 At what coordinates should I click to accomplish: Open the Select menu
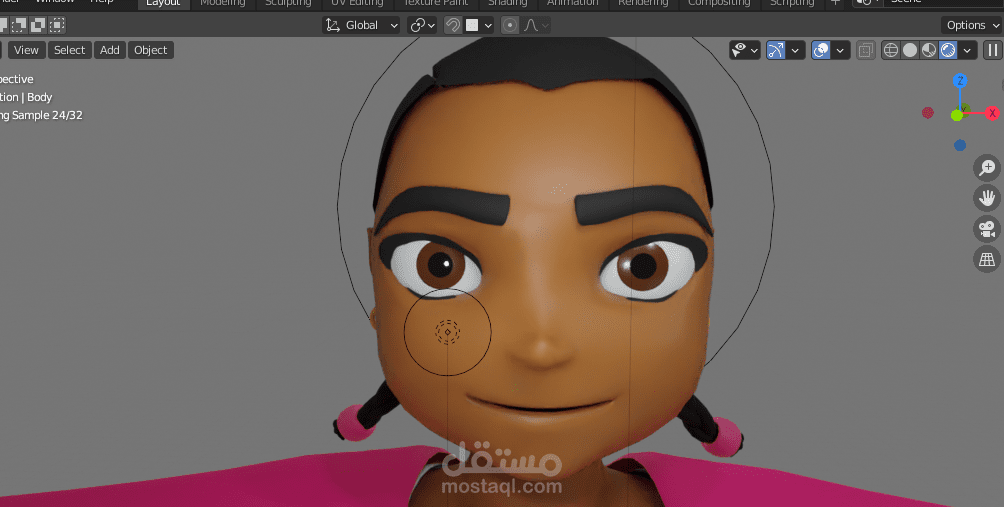[69, 50]
